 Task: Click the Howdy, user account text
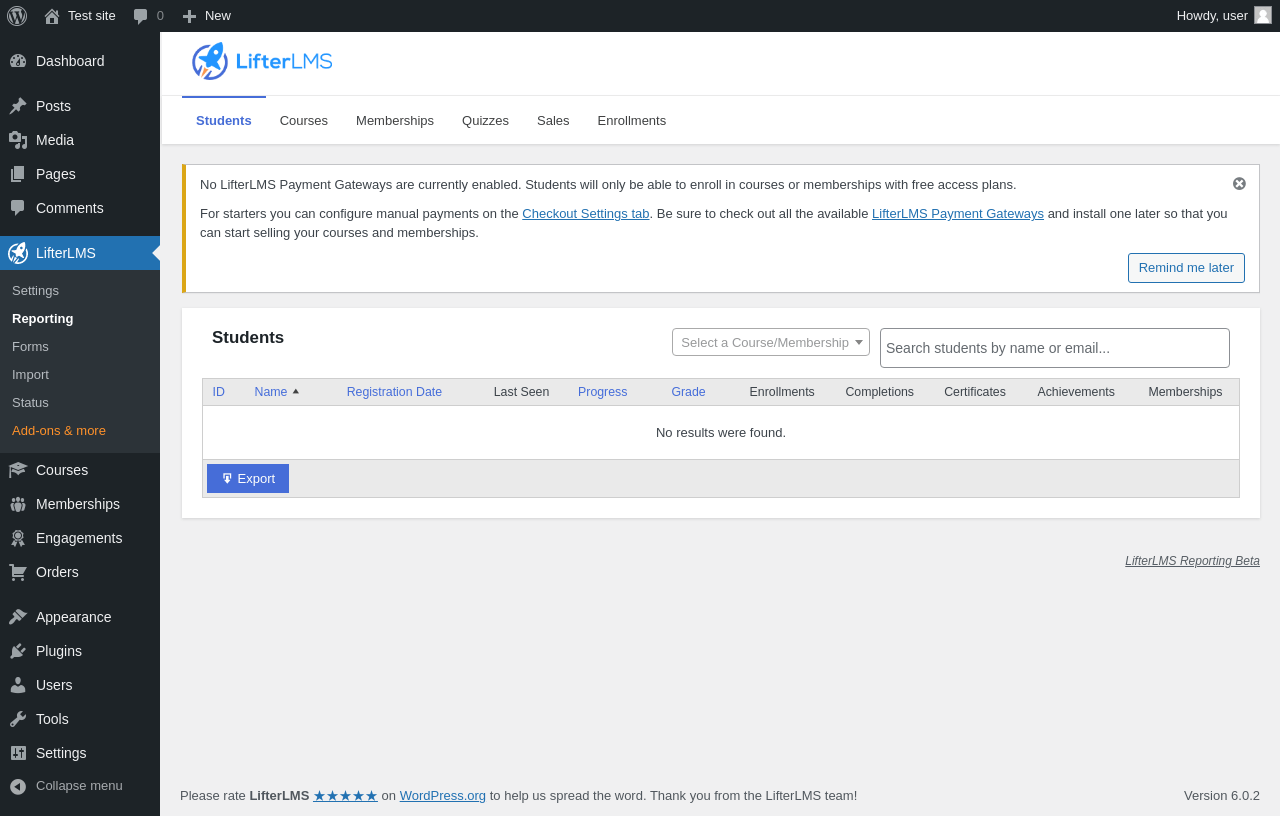click(1212, 16)
